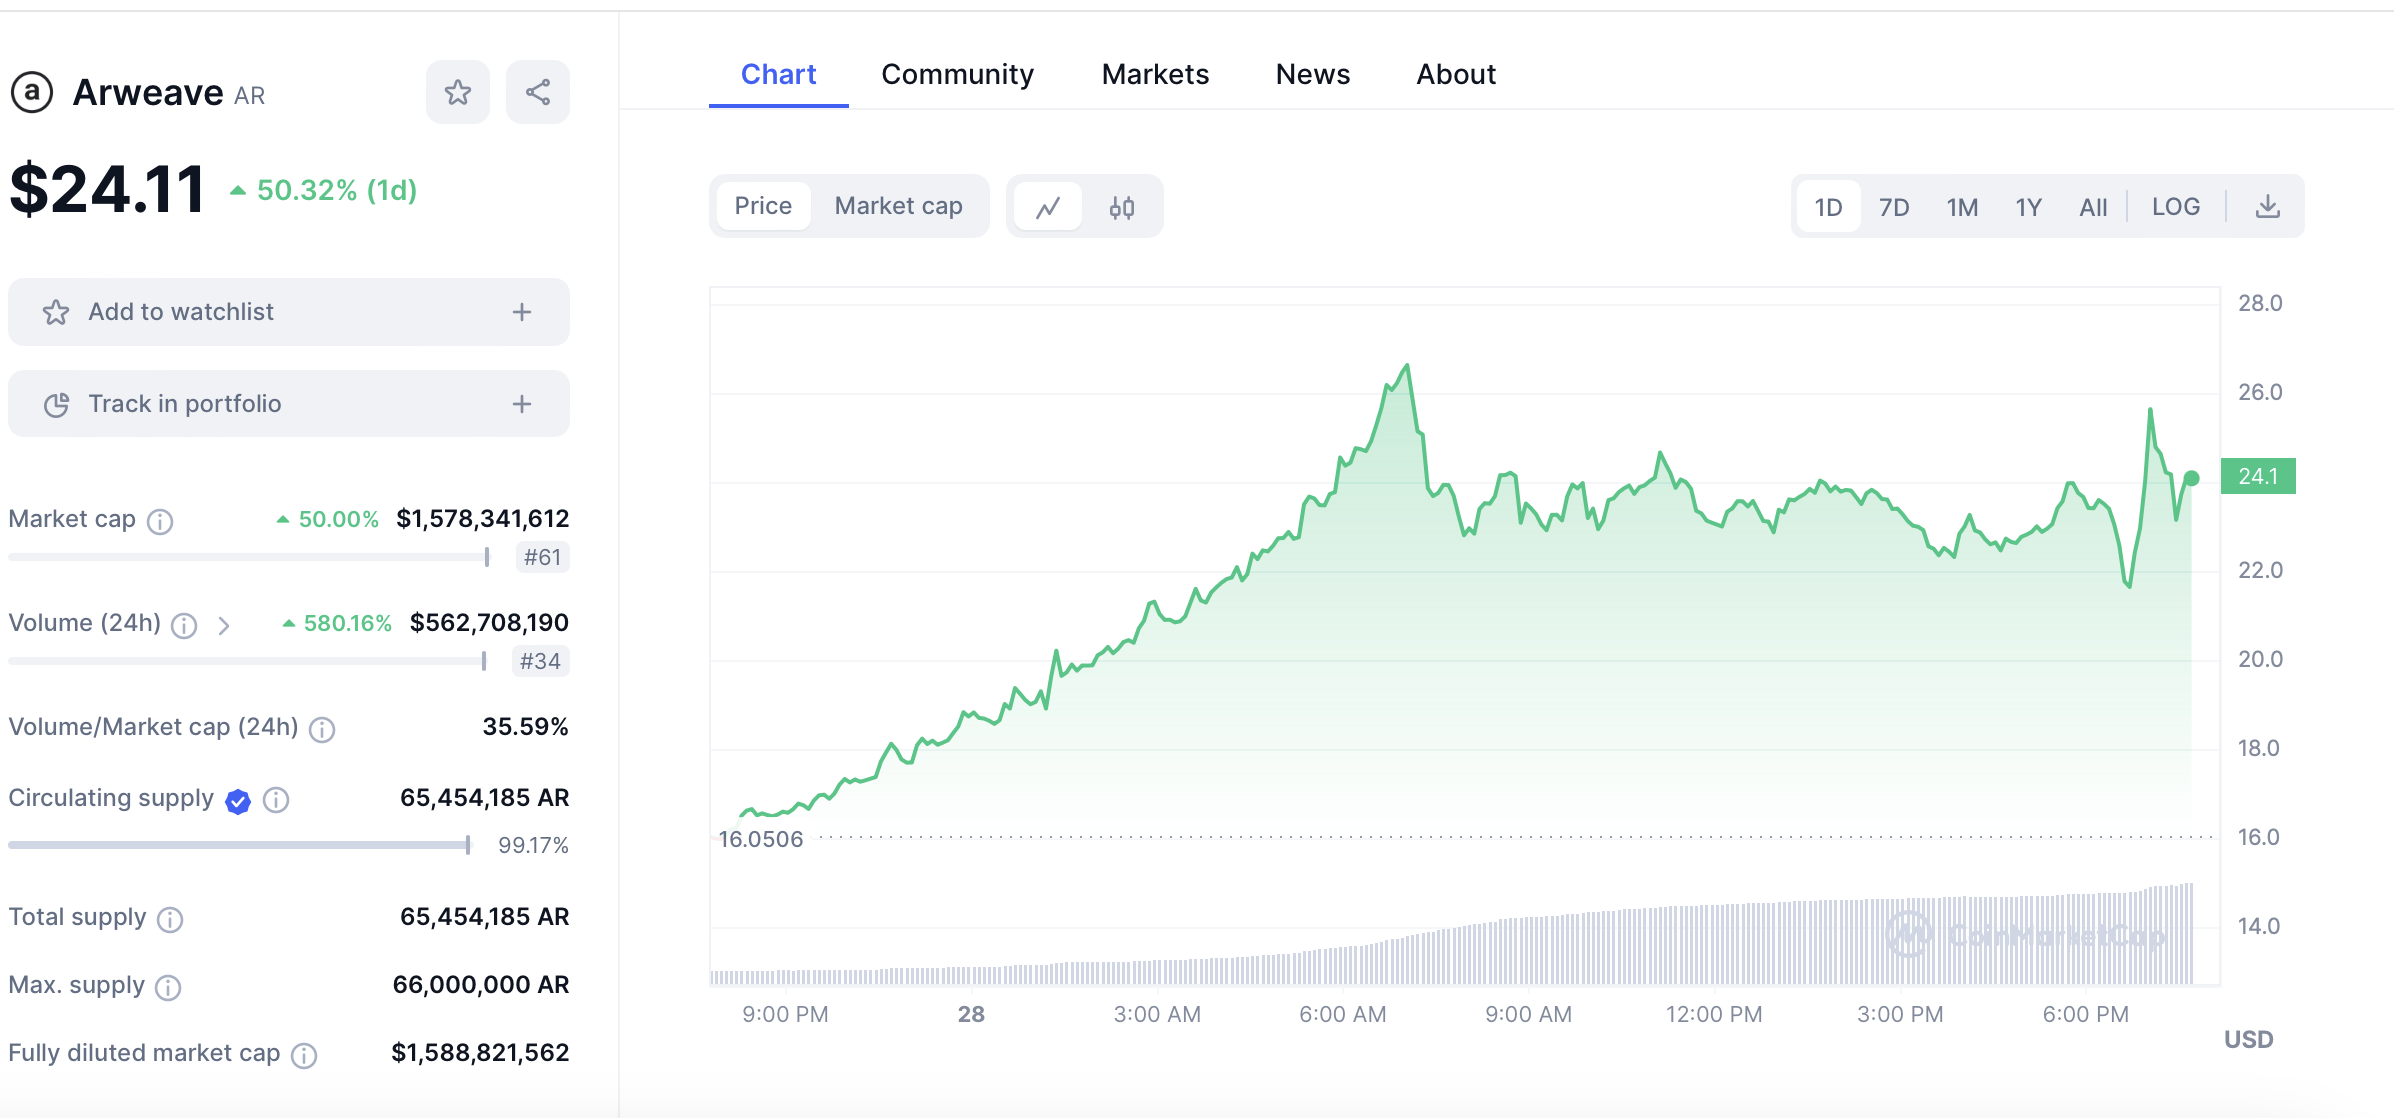The height and width of the screenshot is (1118, 2402).
Task: Click Fully diluted market cap info icon
Action: (304, 1055)
